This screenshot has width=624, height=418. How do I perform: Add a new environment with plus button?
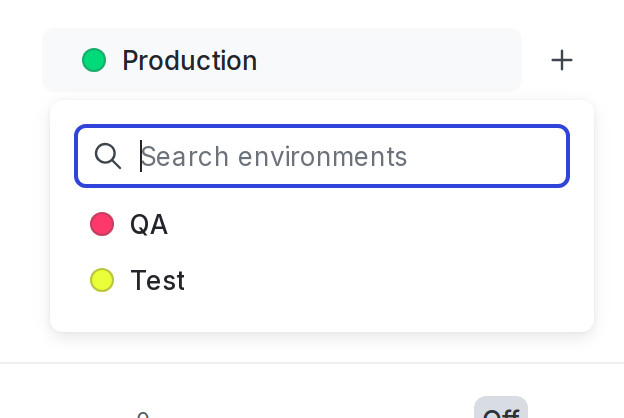click(x=562, y=61)
